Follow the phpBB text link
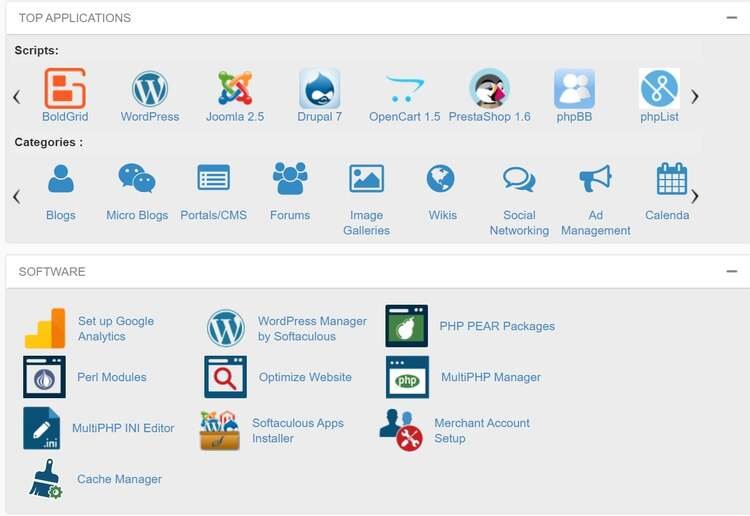The height and width of the screenshot is (516, 750). pos(574,117)
